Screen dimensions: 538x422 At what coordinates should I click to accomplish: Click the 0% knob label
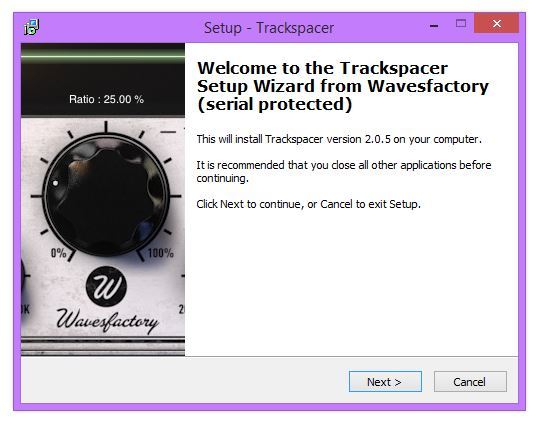point(58,253)
